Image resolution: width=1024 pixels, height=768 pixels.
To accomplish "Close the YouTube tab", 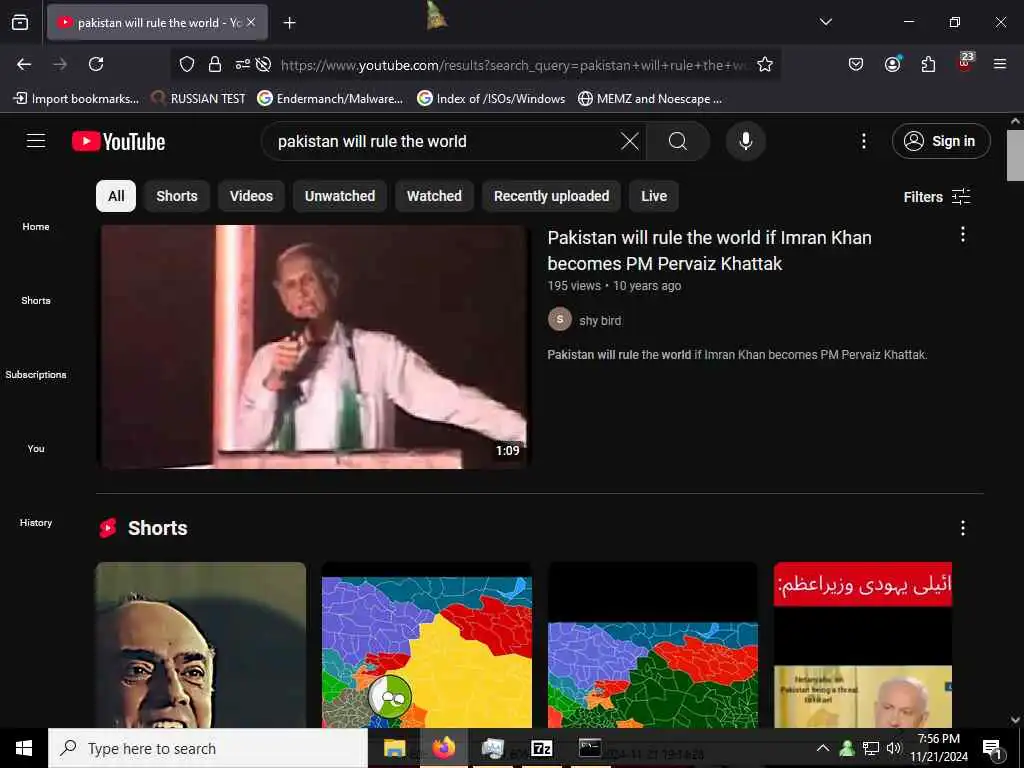I will (x=251, y=22).
